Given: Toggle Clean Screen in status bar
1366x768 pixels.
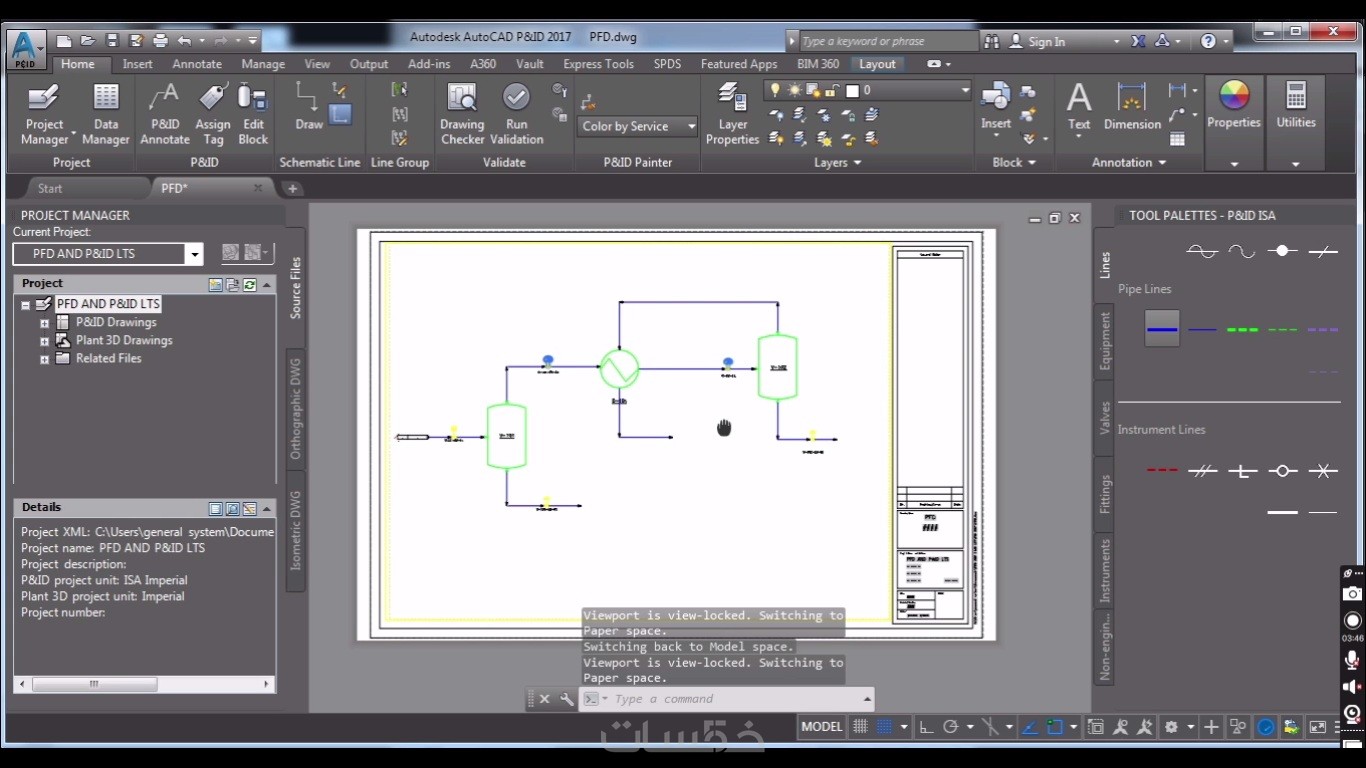Looking at the screenshot, I should (x=1318, y=727).
